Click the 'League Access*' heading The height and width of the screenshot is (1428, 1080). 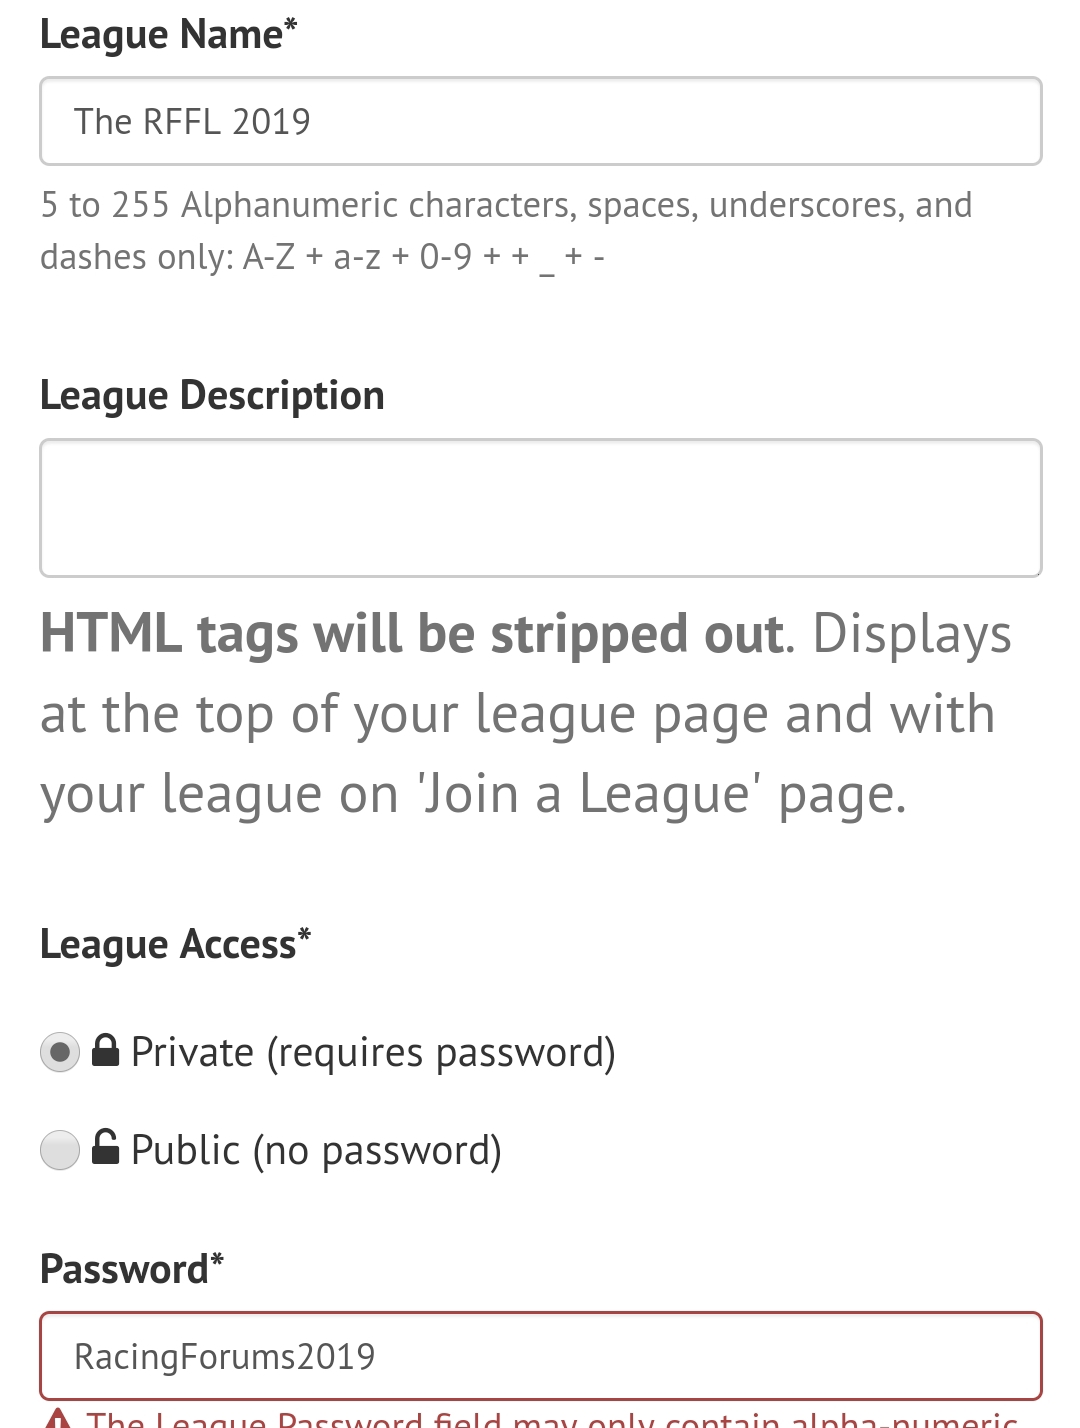[175, 945]
